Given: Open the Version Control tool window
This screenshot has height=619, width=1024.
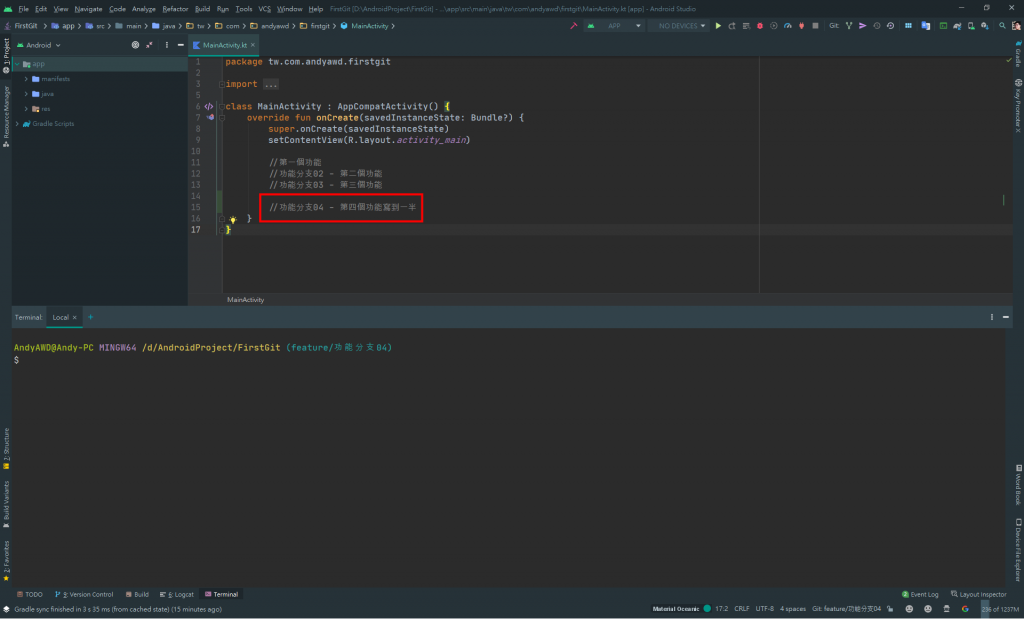Looking at the screenshot, I should tap(84, 595).
